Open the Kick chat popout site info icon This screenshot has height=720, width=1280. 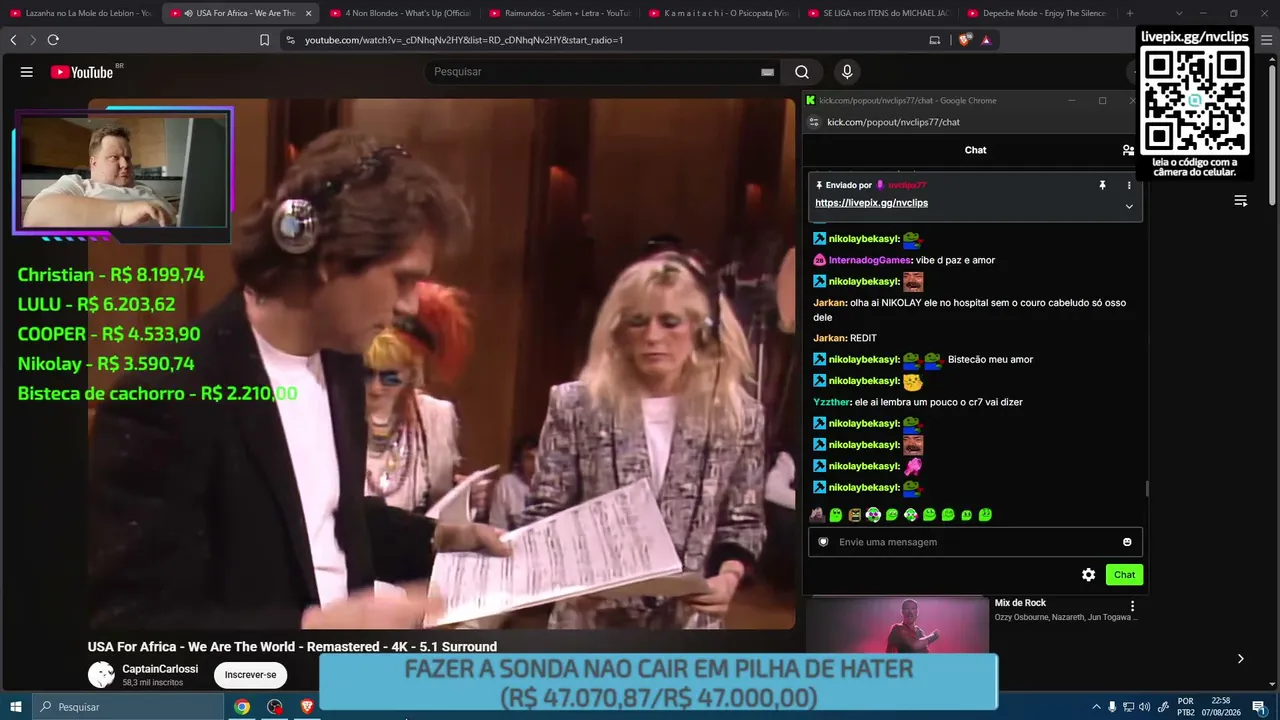point(814,122)
